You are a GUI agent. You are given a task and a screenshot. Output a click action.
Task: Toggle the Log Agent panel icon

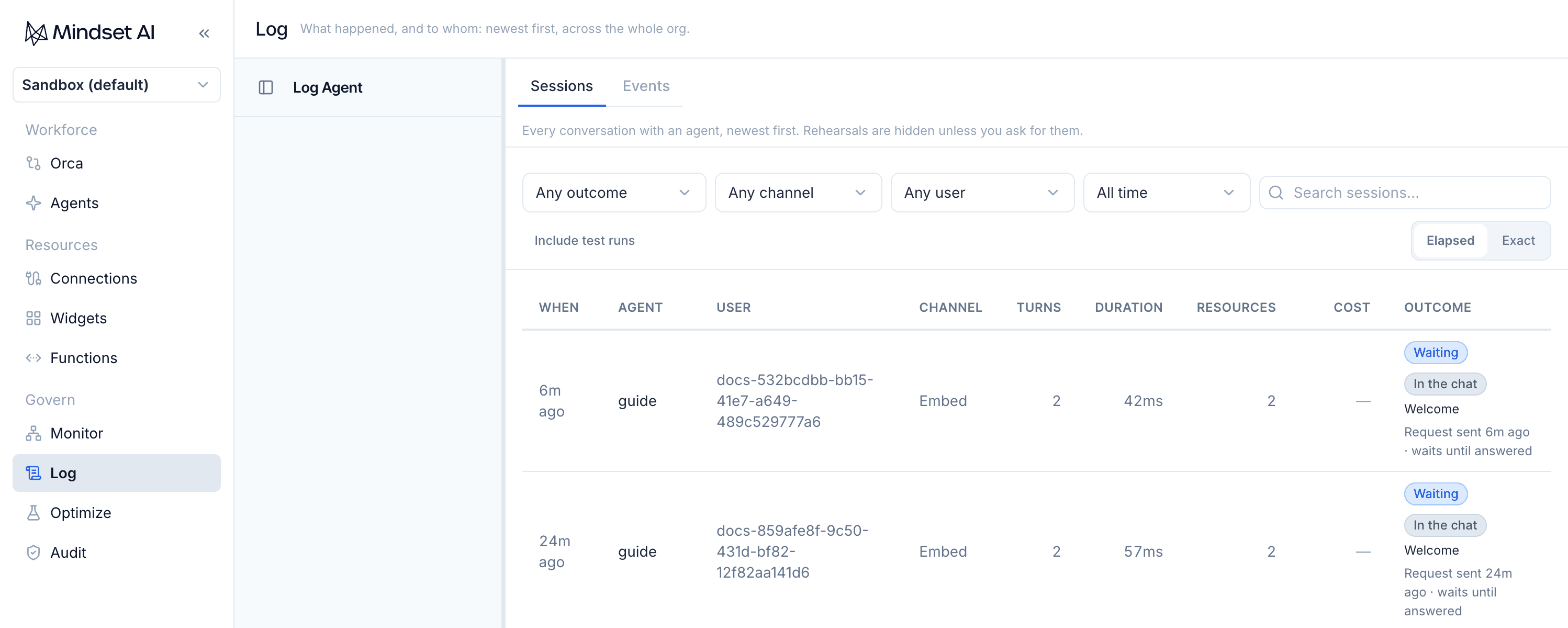click(x=266, y=88)
